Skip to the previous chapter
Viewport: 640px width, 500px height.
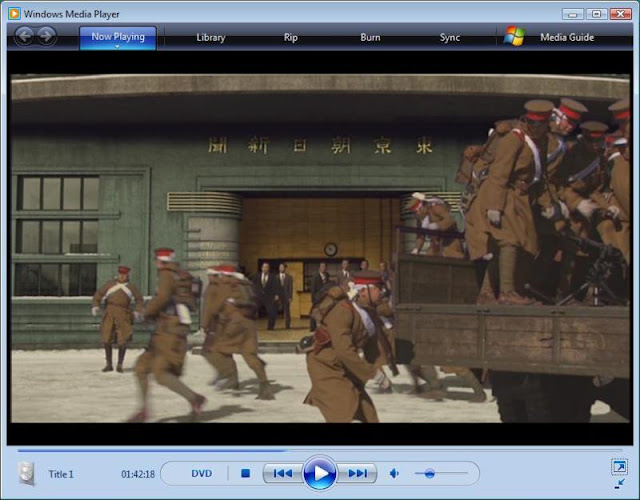[x=283, y=473]
